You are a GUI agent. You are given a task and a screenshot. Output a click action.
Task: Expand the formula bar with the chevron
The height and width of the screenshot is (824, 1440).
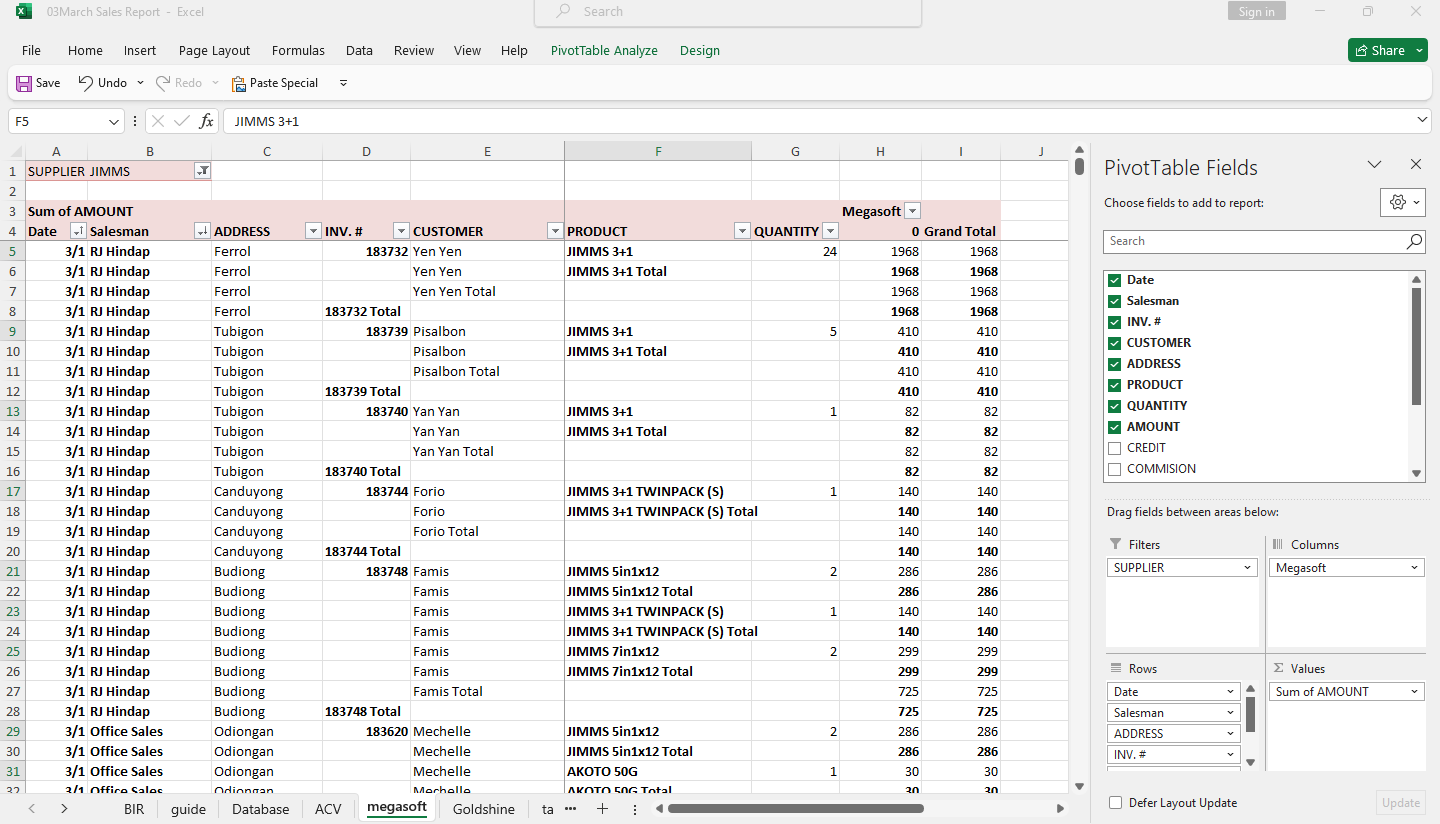pos(1423,120)
